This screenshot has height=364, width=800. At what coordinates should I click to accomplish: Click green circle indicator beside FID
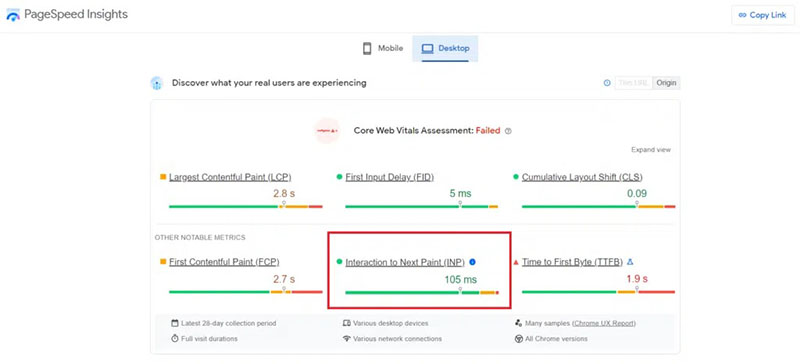pos(339,177)
